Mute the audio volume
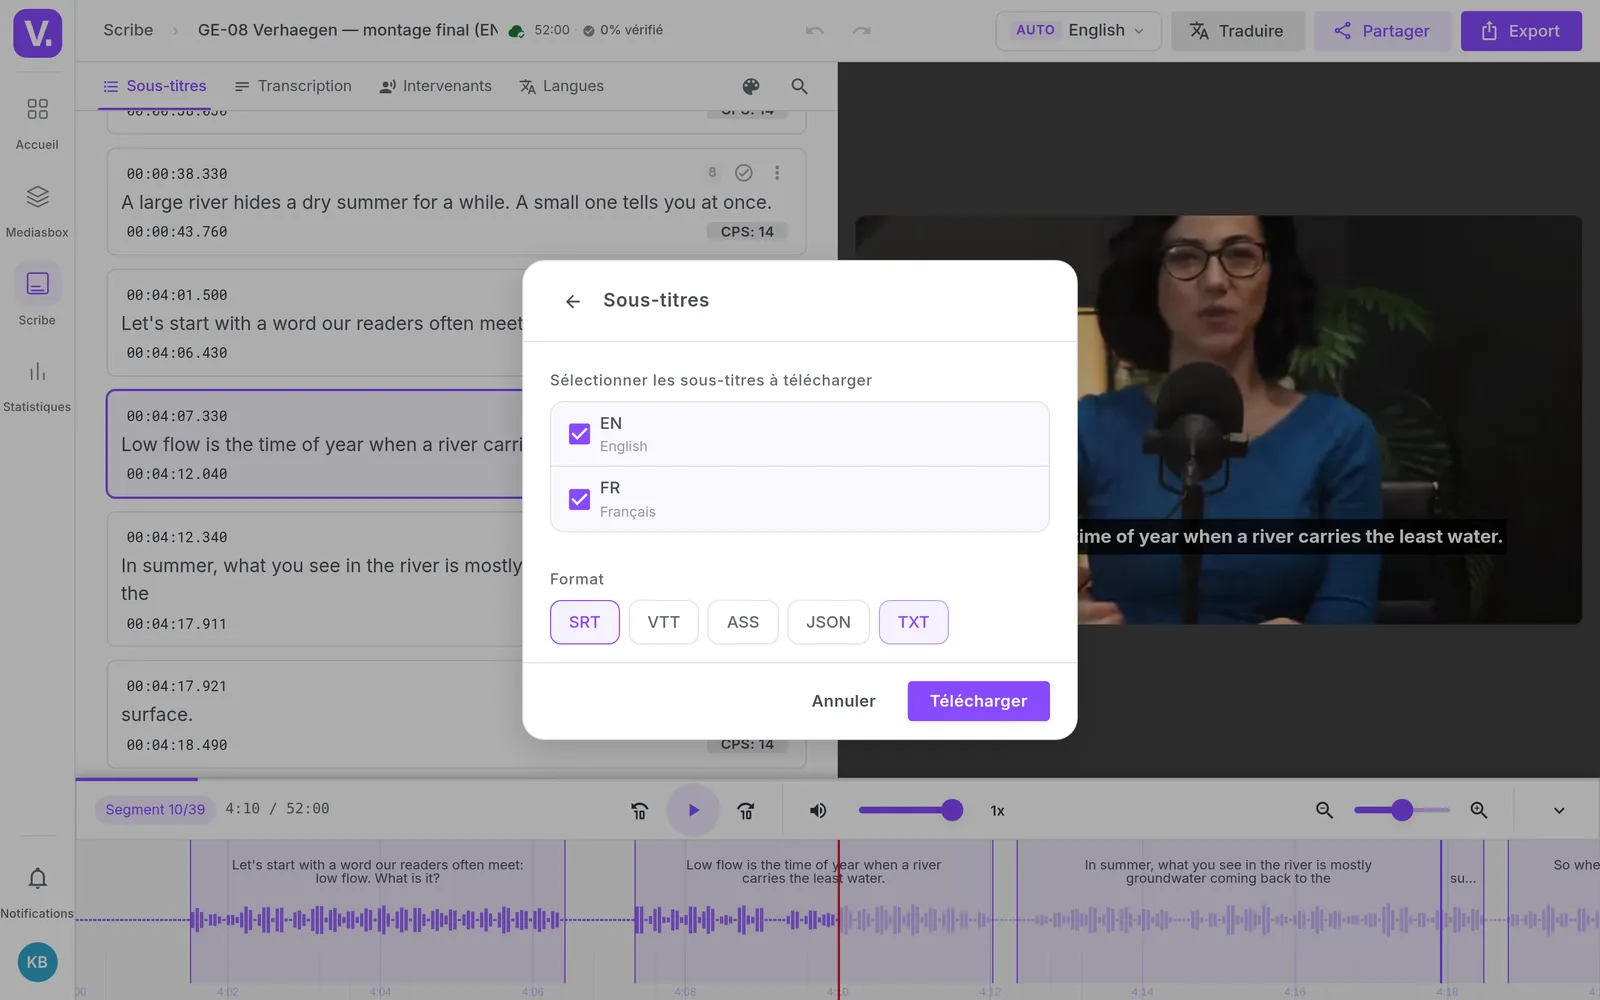 pyautogui.click(x=818, y=811)
